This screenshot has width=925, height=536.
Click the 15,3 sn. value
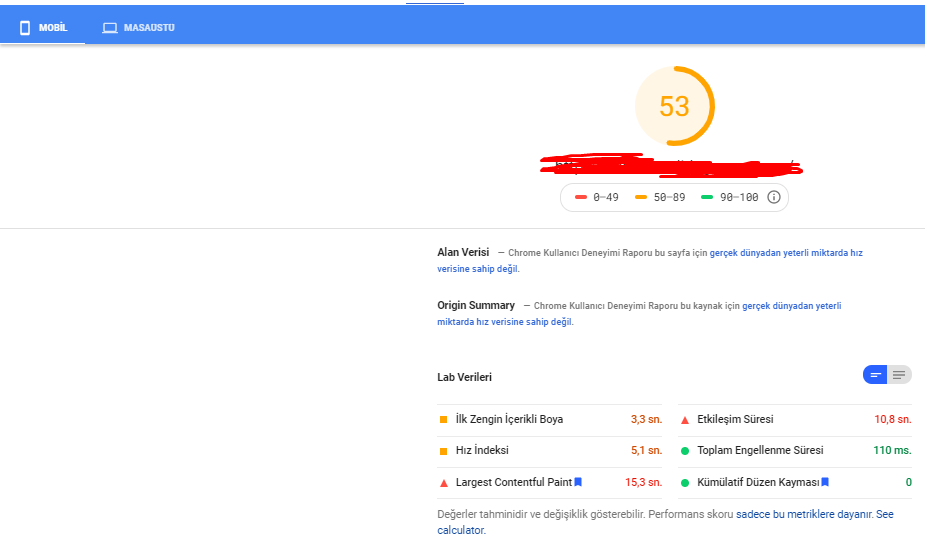click(x=644, y=482)
